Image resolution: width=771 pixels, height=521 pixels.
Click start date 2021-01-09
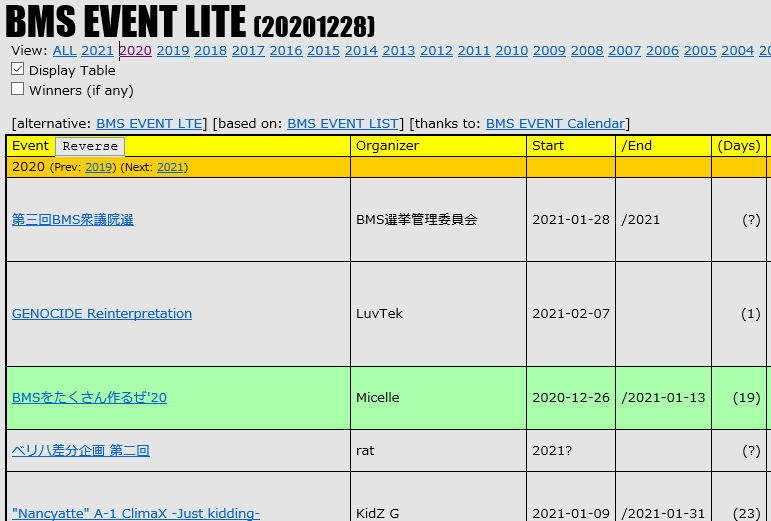pyautogui.click(x=571, y=514)
